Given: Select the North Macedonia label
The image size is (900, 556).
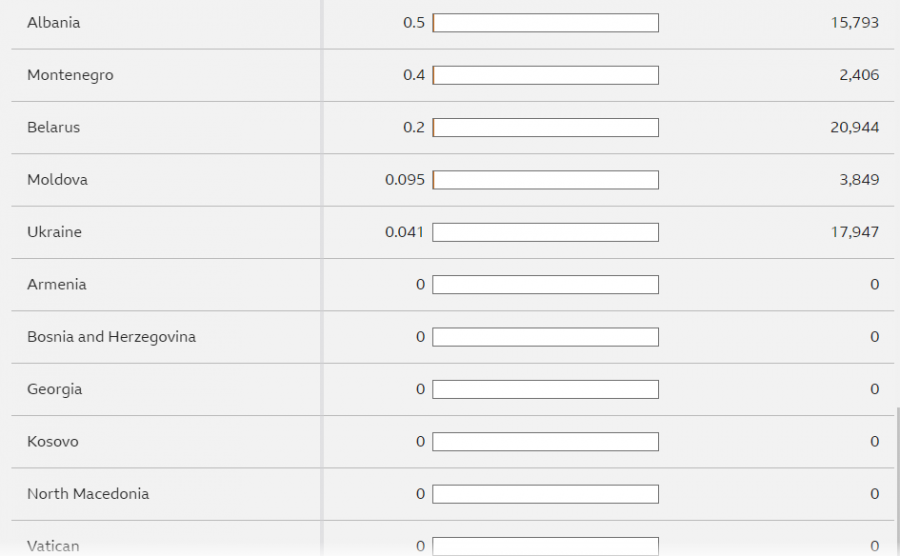Looking at the screenshot, I should [88, 494].
